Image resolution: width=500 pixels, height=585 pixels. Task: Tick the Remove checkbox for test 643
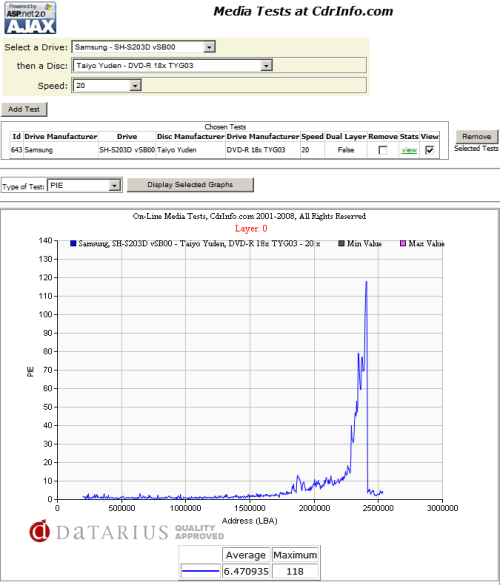point(383,150)
